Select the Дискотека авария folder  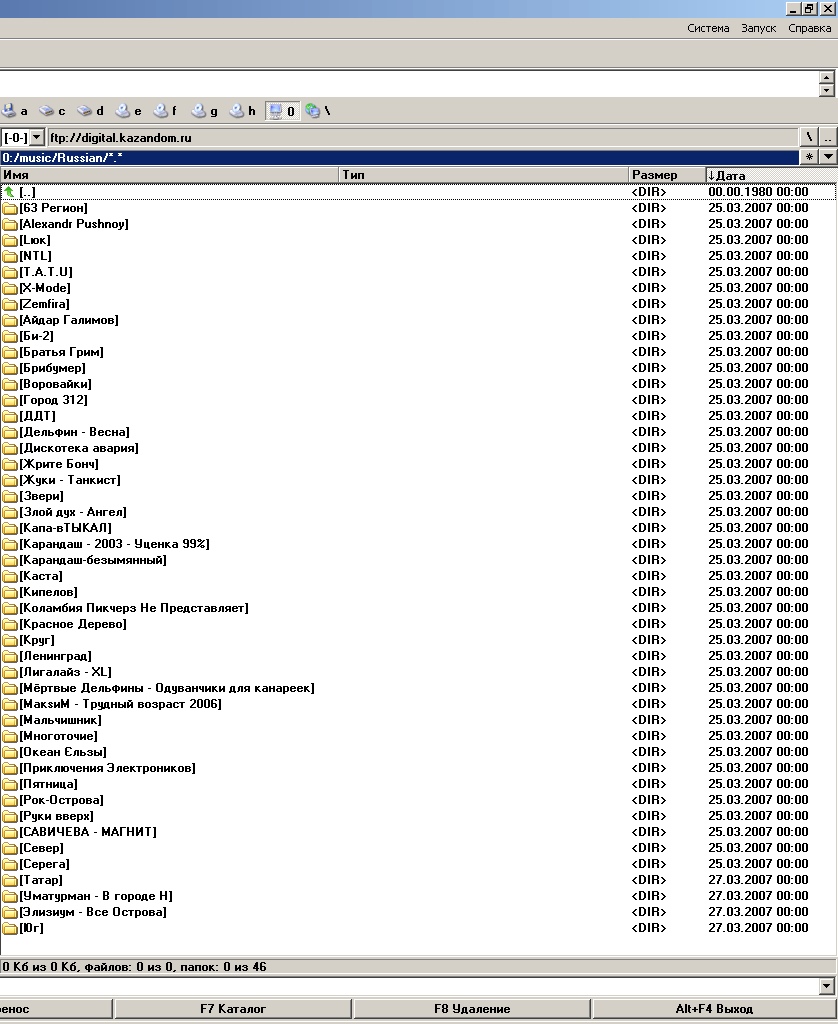pos(418,448)
